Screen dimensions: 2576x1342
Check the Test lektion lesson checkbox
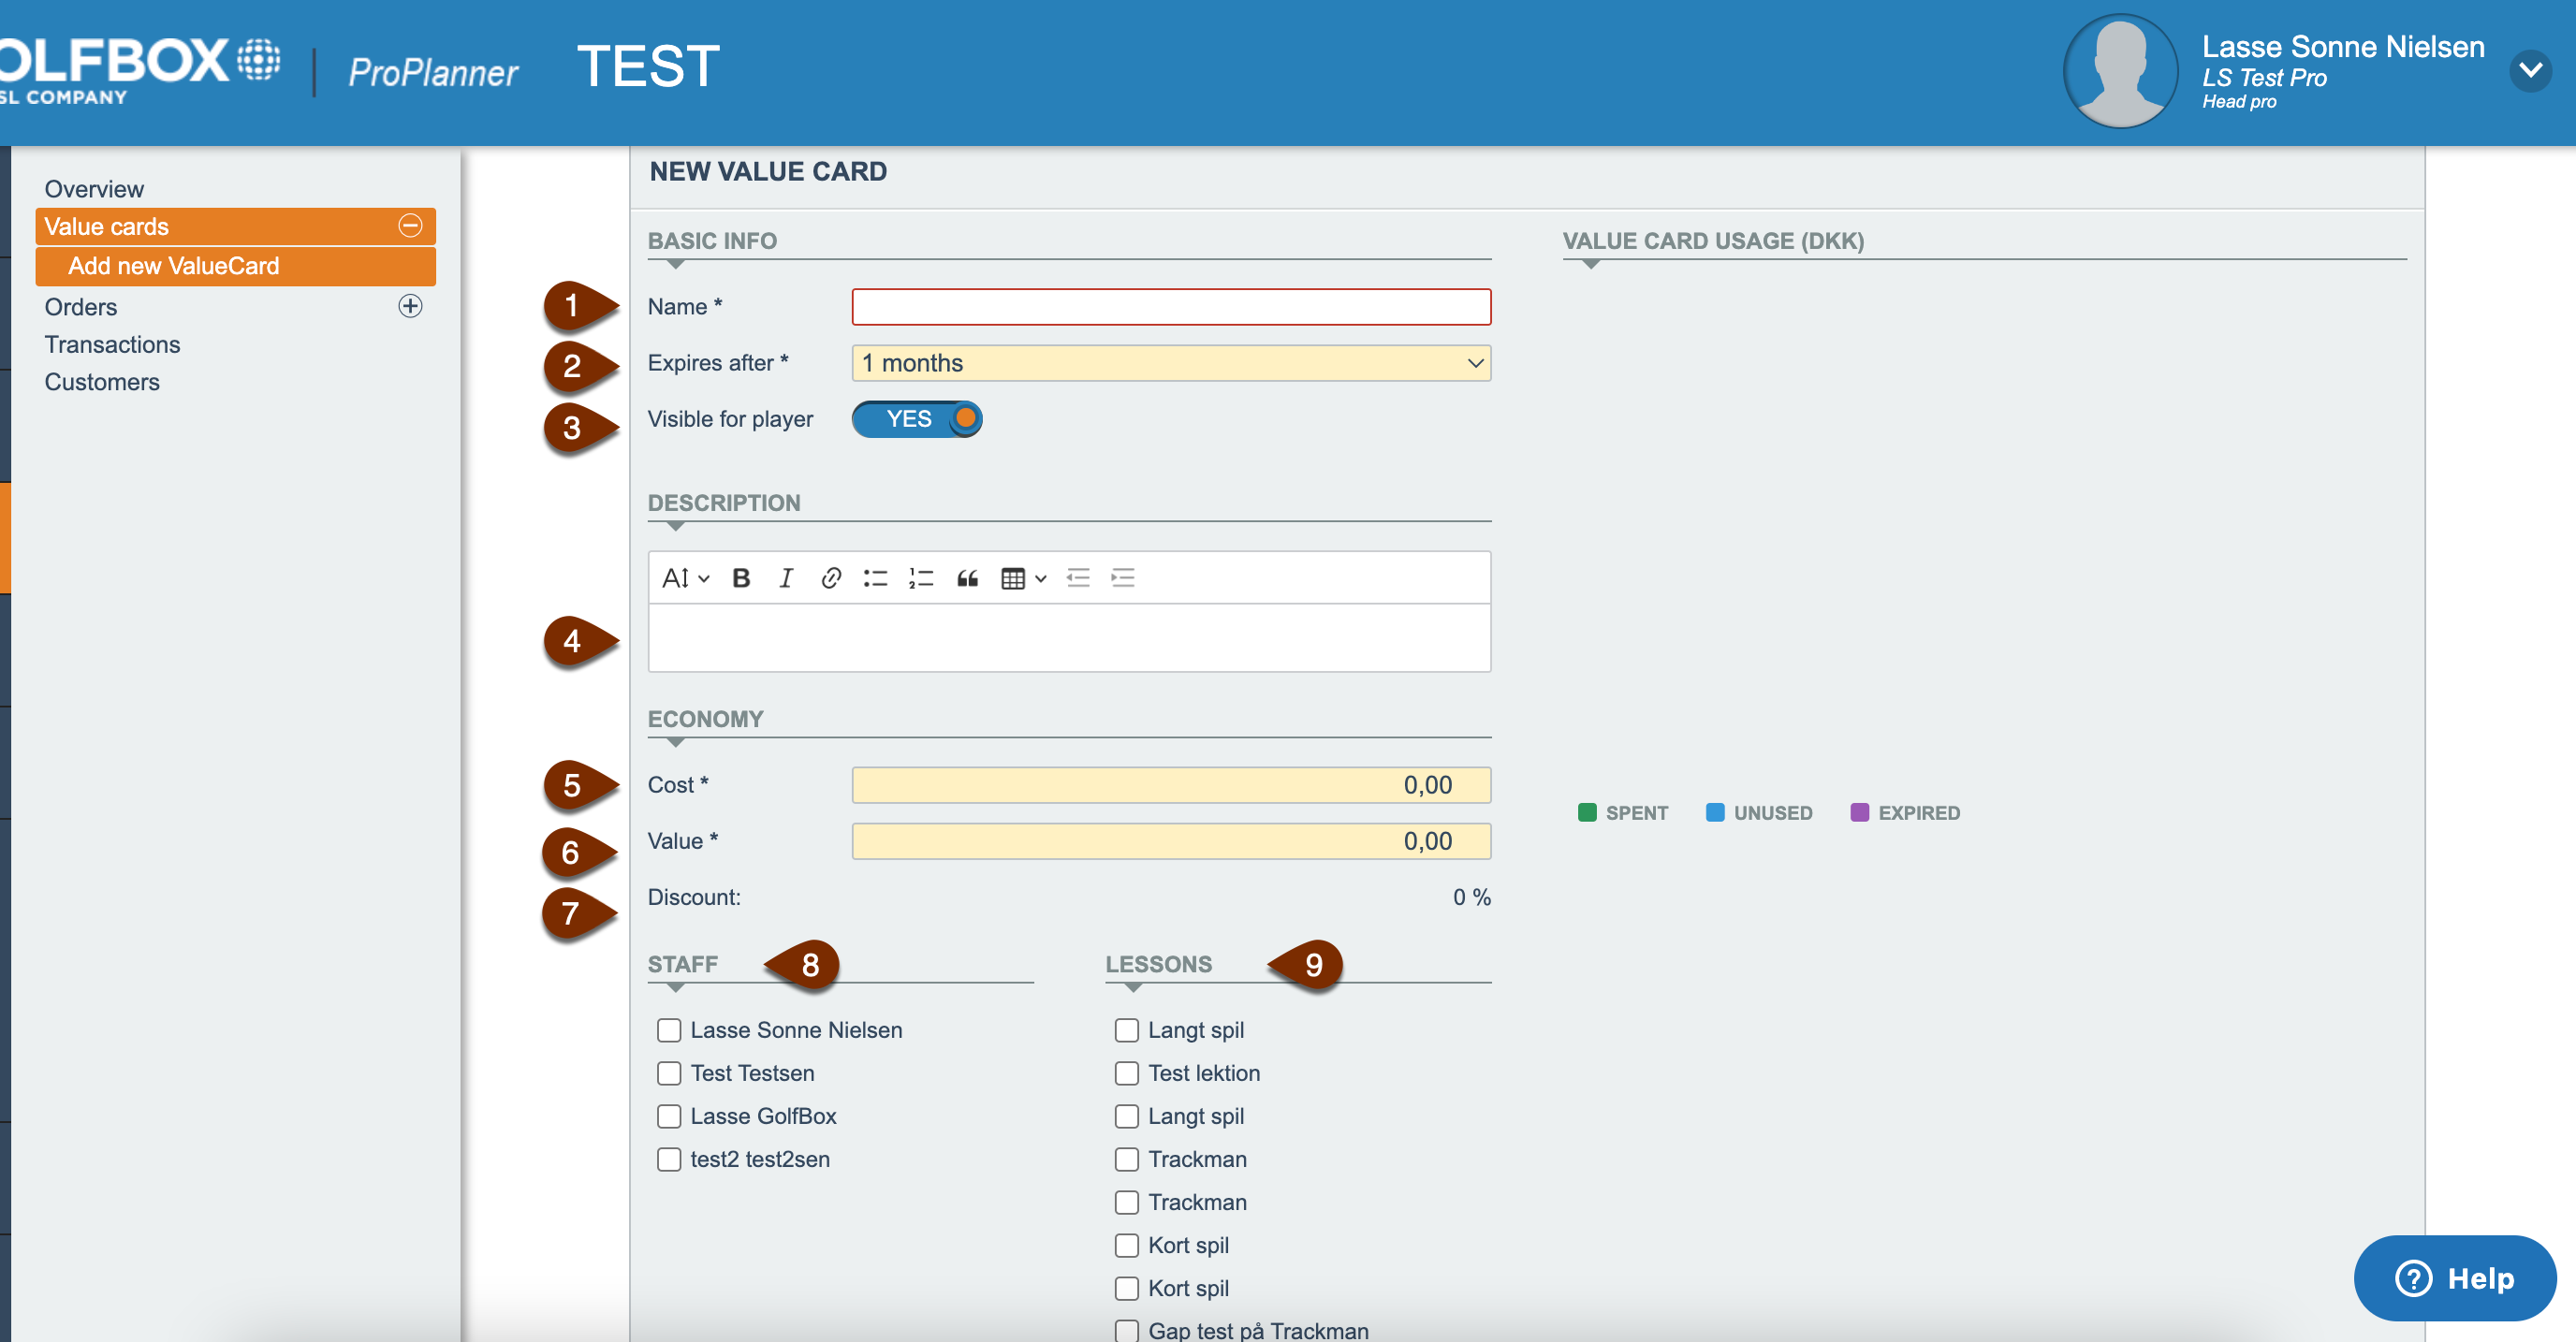pyautogui.click(x=1127, y=1073)
